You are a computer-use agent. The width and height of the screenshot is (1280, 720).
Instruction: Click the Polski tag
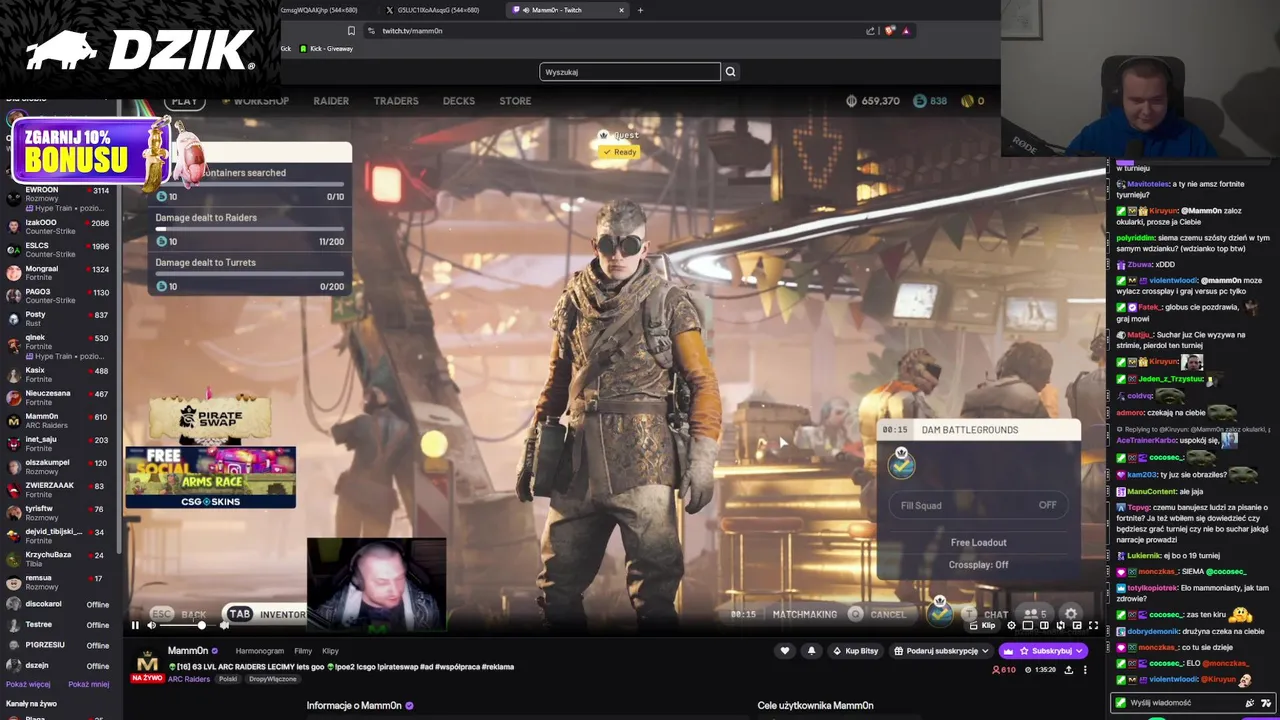(228, 679)
